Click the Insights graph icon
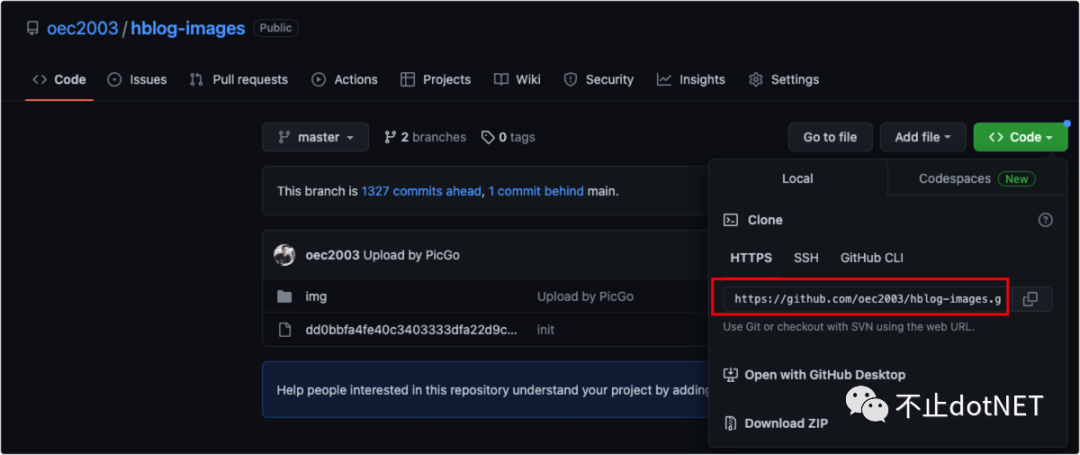Screen dimensions: 1080x455 [x=664, y=80]
